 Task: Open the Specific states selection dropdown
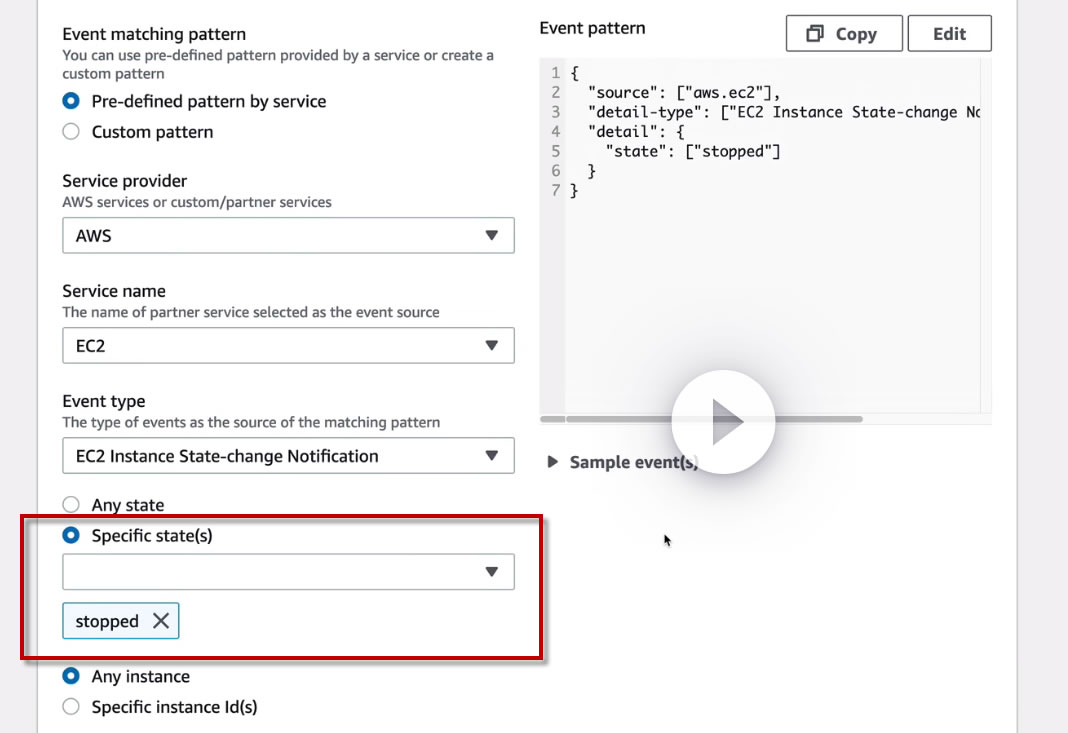coord(288,572)
